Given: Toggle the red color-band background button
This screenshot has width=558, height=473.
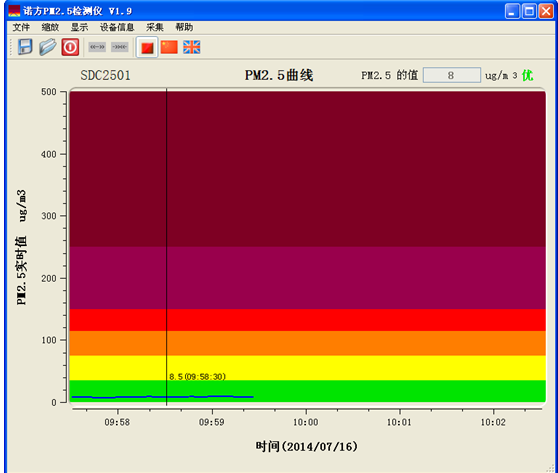Looking at the screenshot, I should tap(147, 47).
